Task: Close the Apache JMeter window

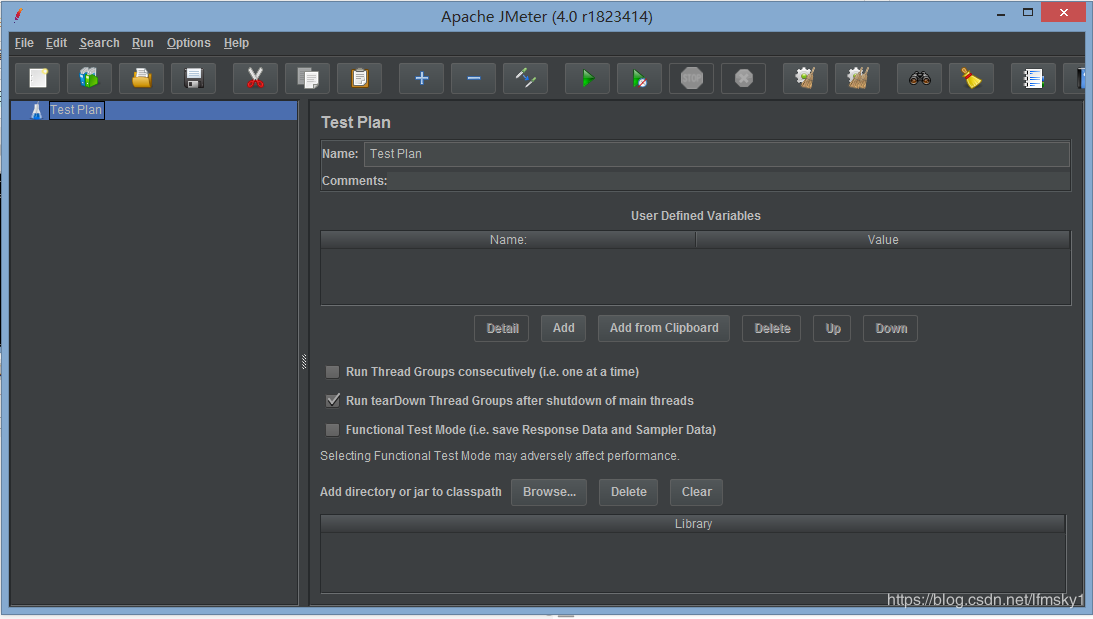Action: point(1064,13)
